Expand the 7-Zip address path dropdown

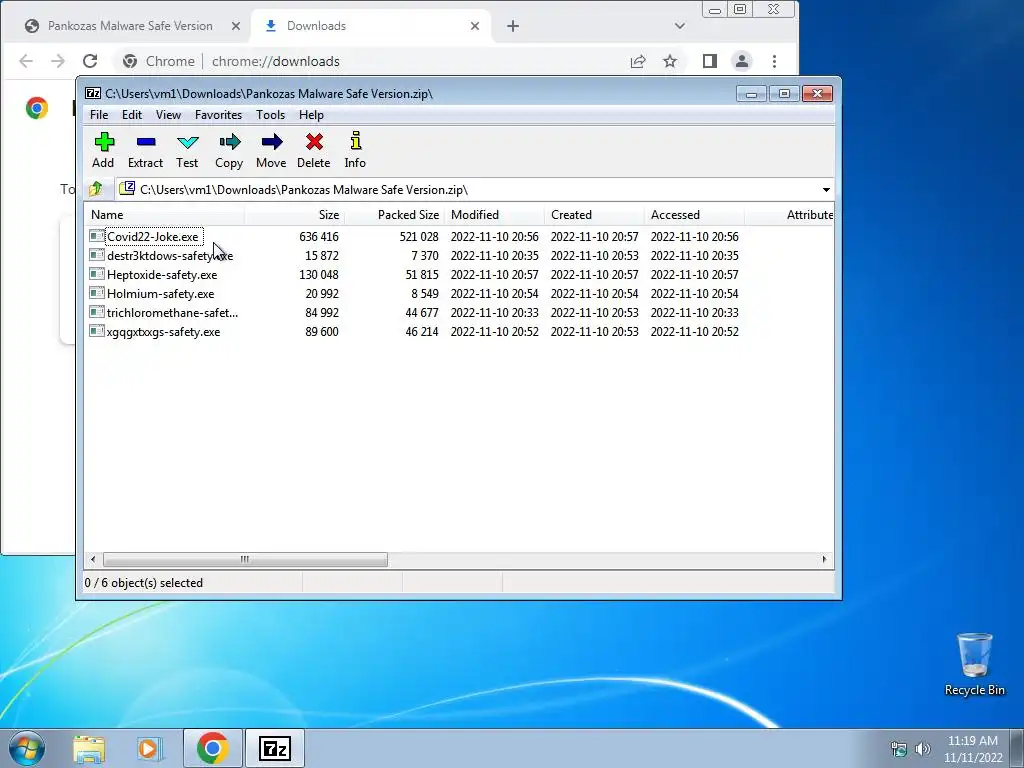(826, 189)
